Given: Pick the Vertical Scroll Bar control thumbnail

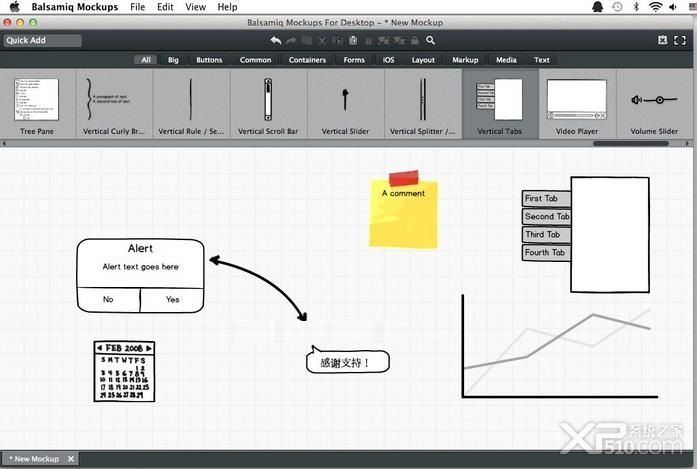Looking at the screenshot, I should (x=268, y=105).
